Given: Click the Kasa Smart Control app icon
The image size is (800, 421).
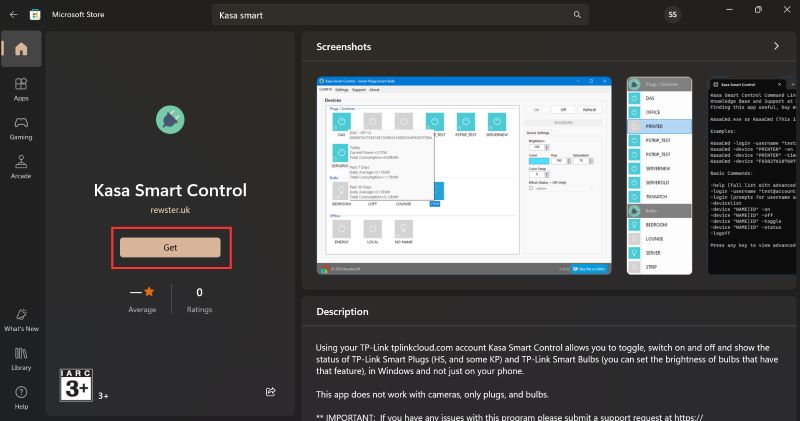Looking at the screenshot, I should [170, 119].
